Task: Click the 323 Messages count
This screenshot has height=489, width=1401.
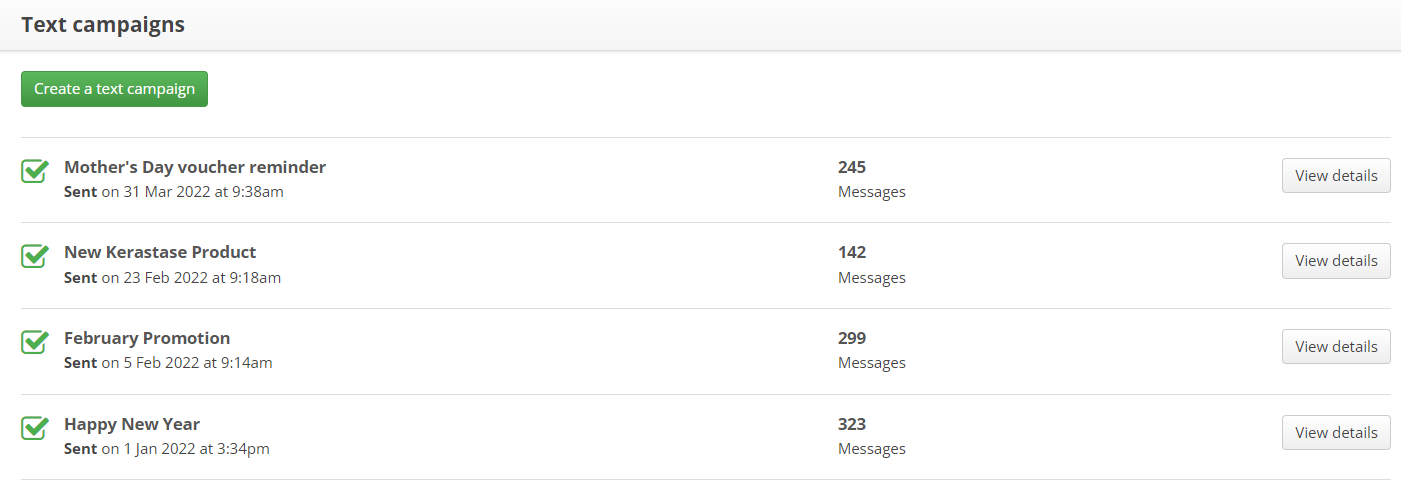Action: [872, 436]
